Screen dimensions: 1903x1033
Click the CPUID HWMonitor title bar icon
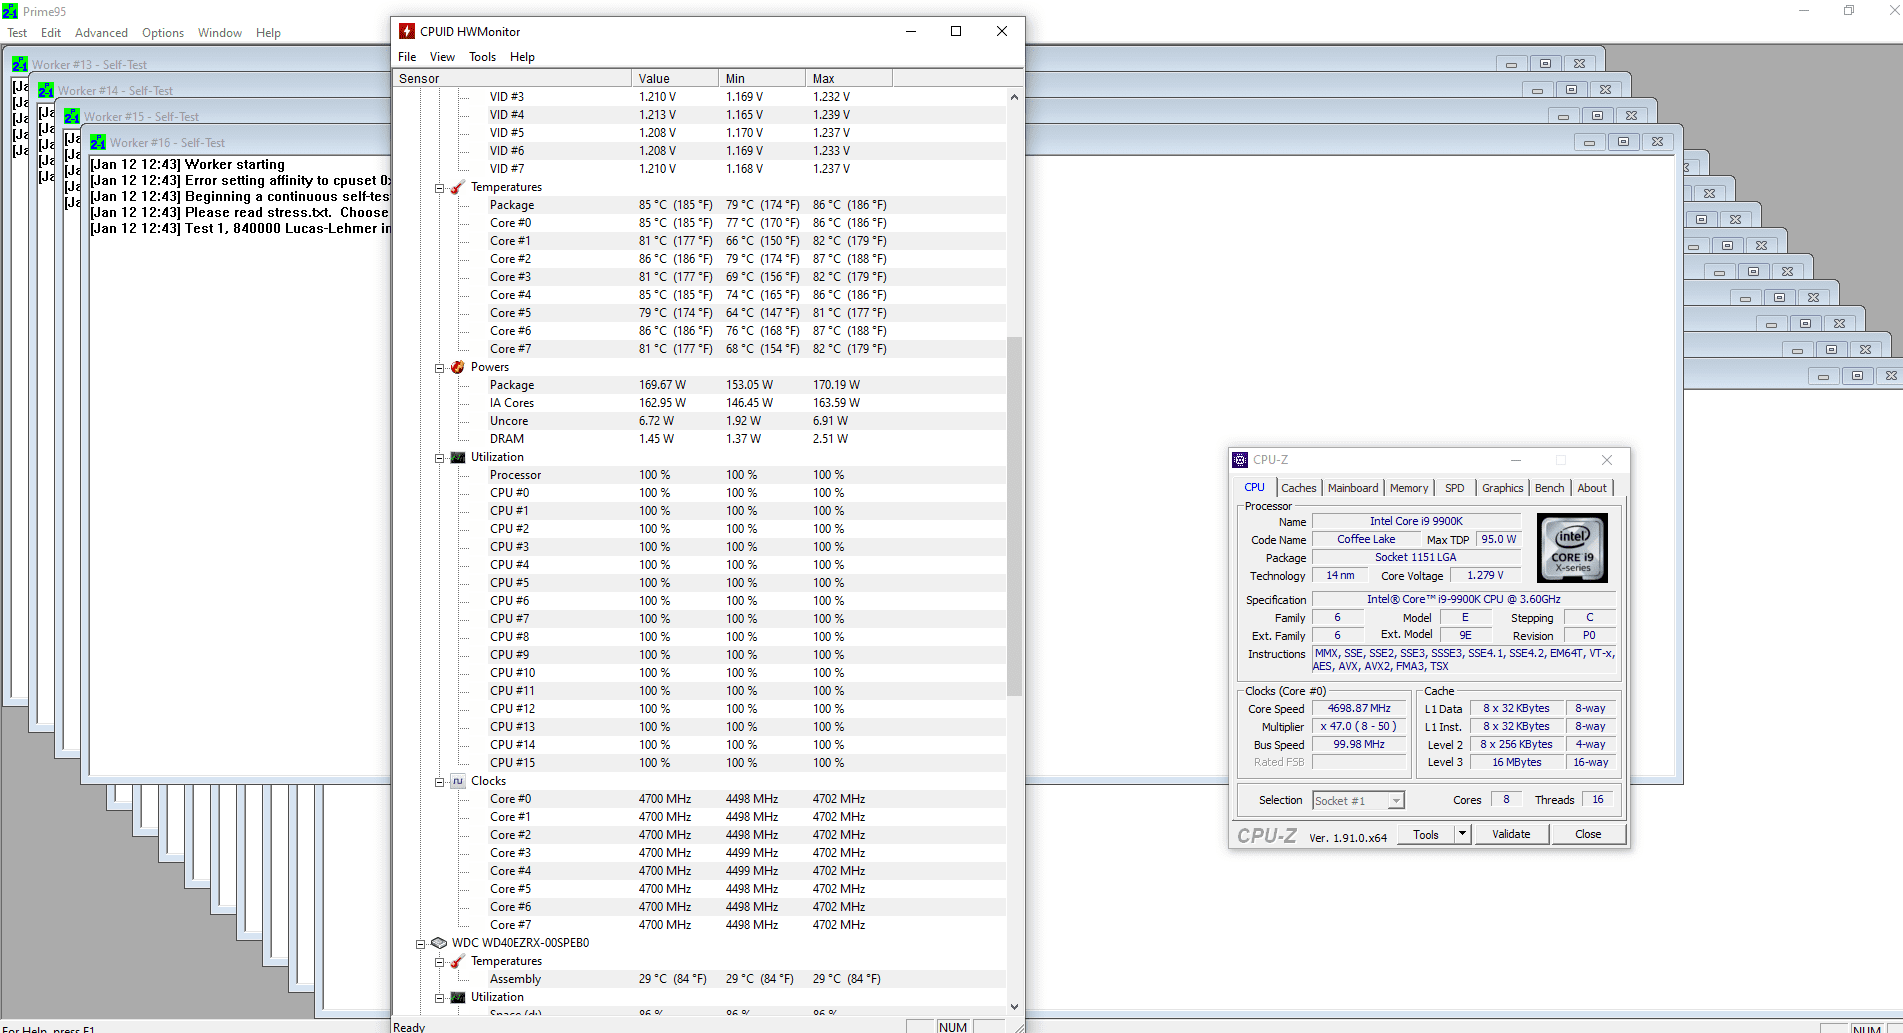(407, 31)
